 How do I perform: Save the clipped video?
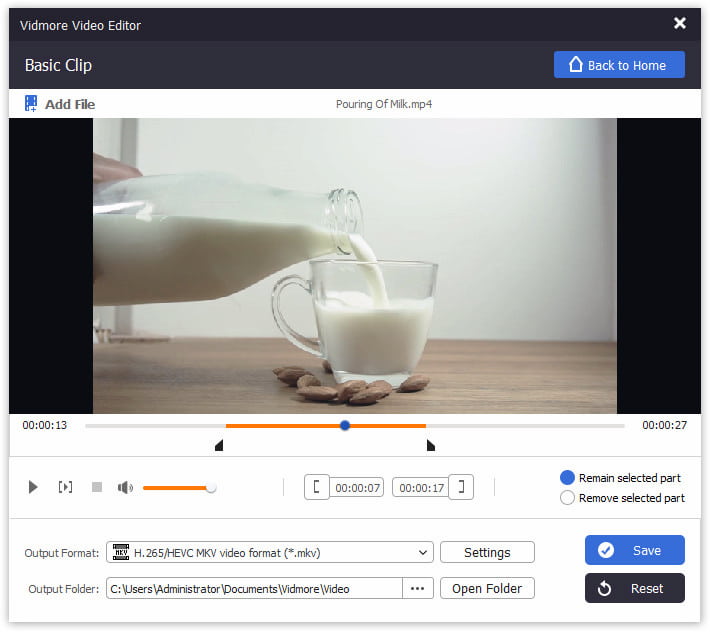634,550
